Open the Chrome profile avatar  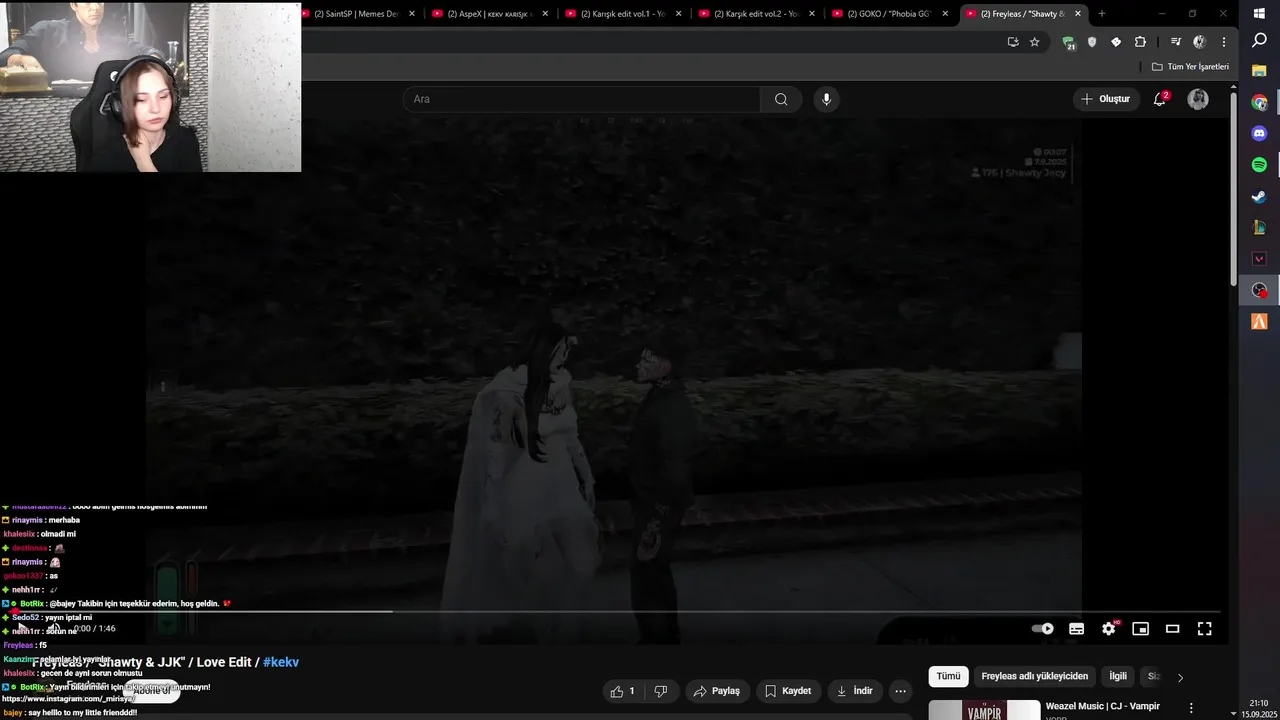[x=1199, y=42]
